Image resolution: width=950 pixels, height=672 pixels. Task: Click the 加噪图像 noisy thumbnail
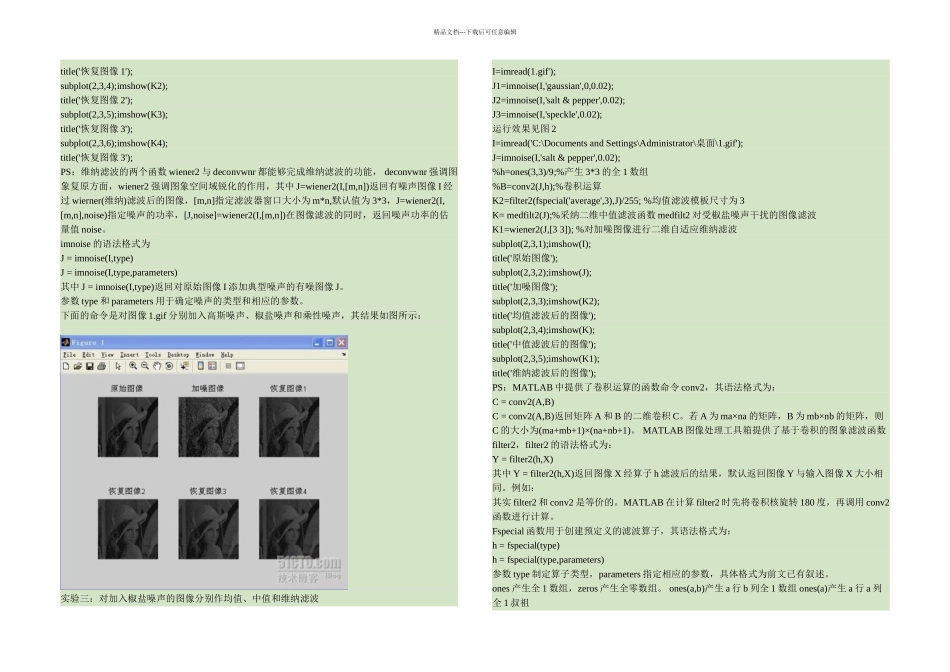208,427
